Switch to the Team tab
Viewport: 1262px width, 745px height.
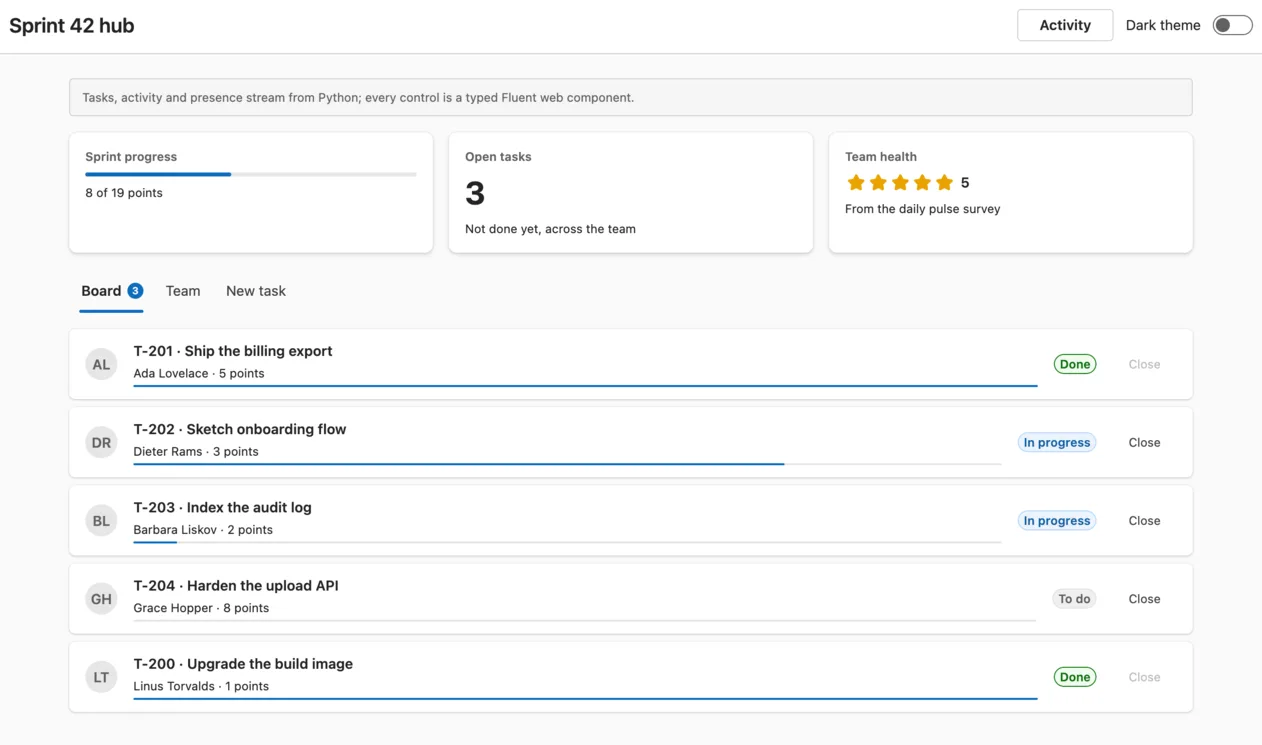pos(183,291)
